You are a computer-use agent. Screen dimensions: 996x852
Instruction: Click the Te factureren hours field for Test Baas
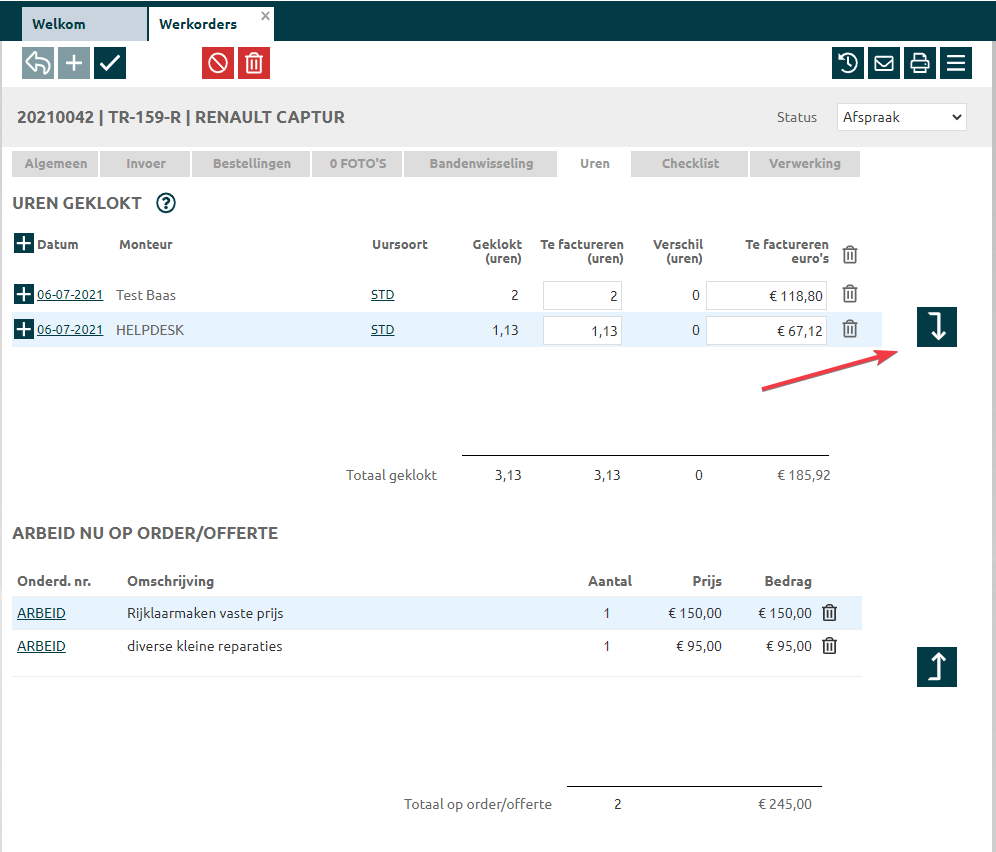582,295
